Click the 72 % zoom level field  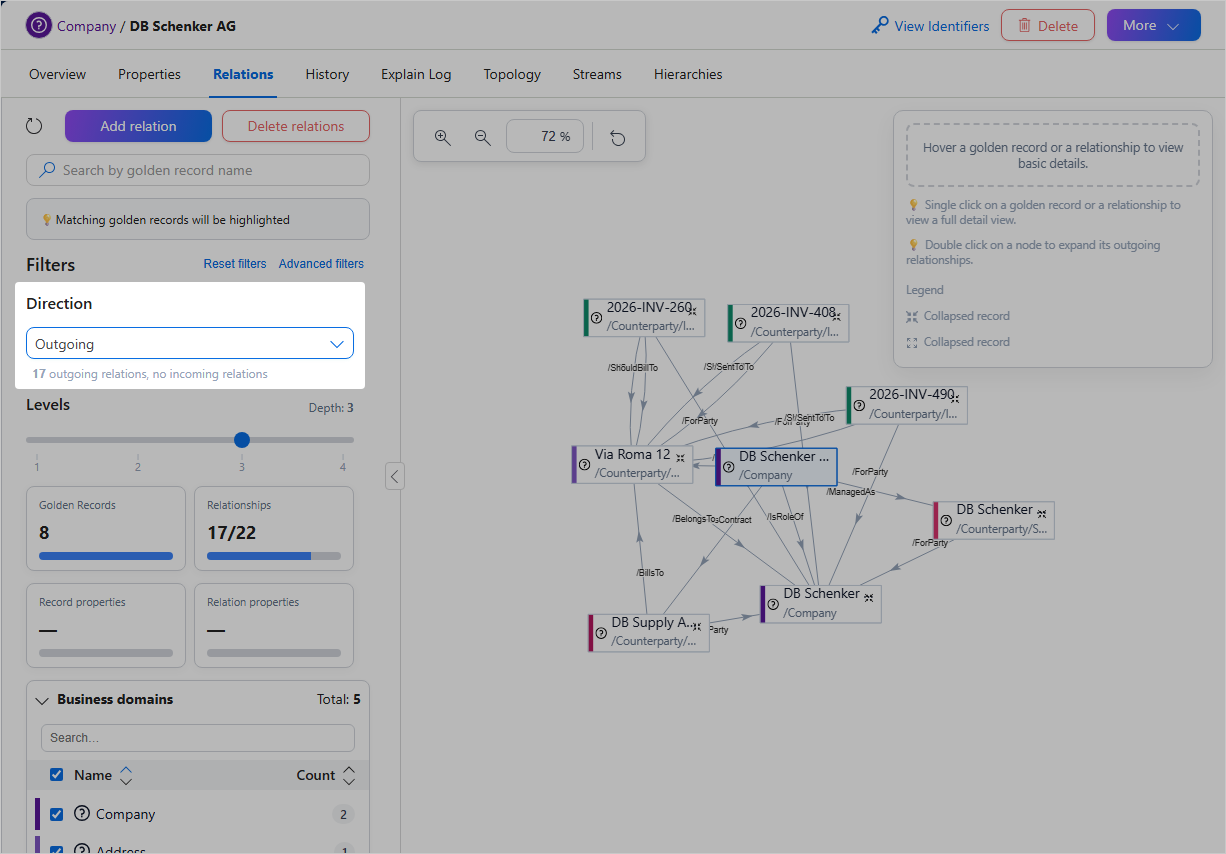545,137
